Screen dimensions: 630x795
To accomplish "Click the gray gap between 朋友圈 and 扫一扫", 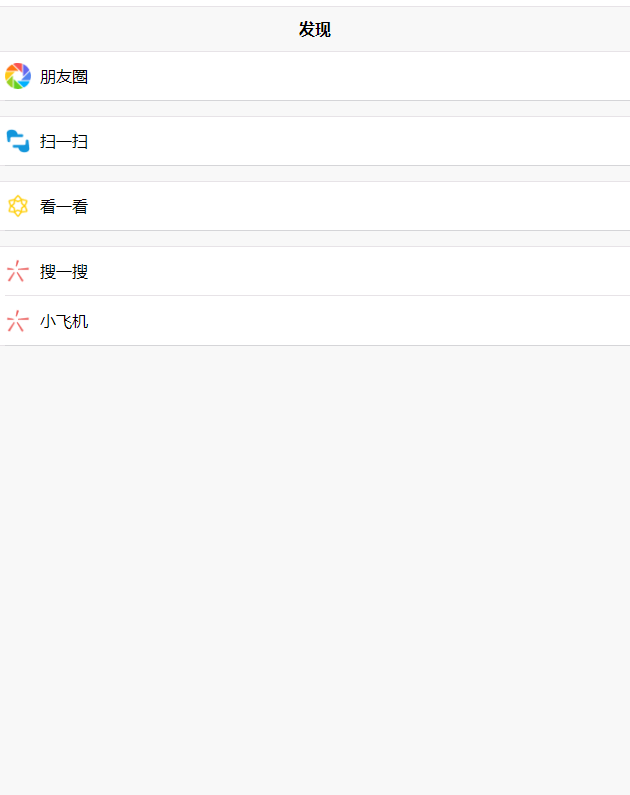I will (315, 108).
